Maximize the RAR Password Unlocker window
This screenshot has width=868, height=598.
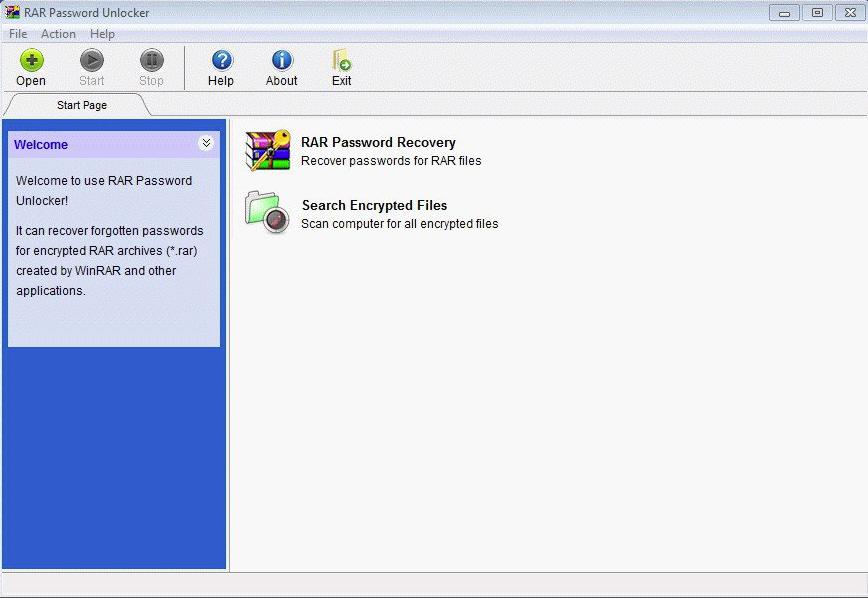tap(817, 13)
